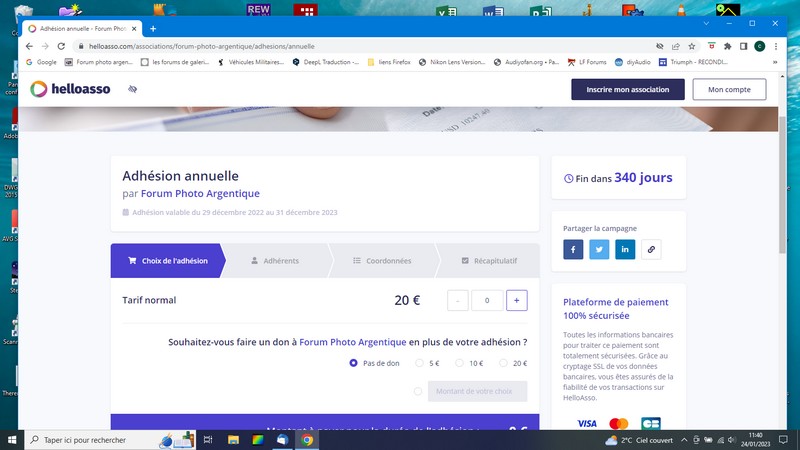Click the Tarif normal quantity field
Image resolution: width=800 pixels, height=450 pixels.
(487, 301)
